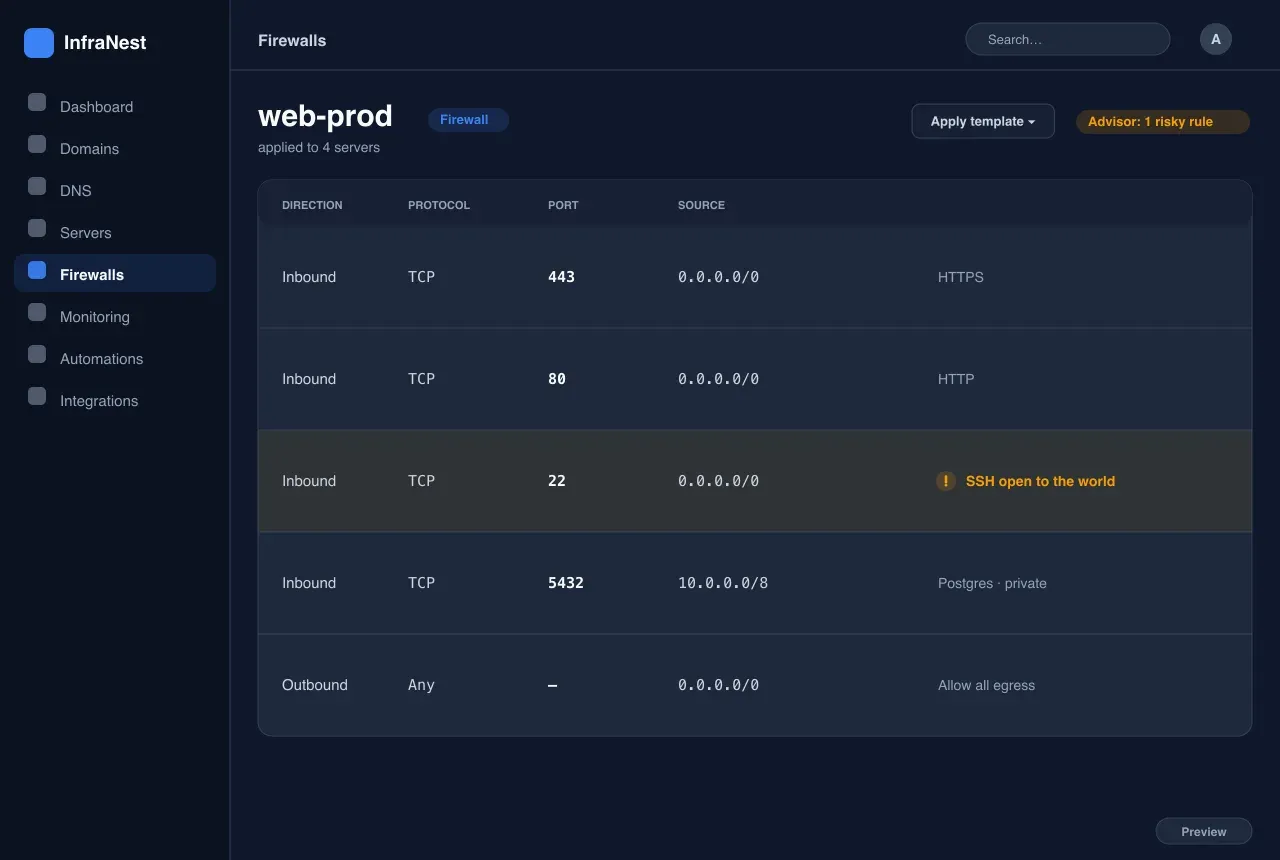
Task: Click the InfraNest logo icon
Action: pyautogui.click(x=39, y=43)
